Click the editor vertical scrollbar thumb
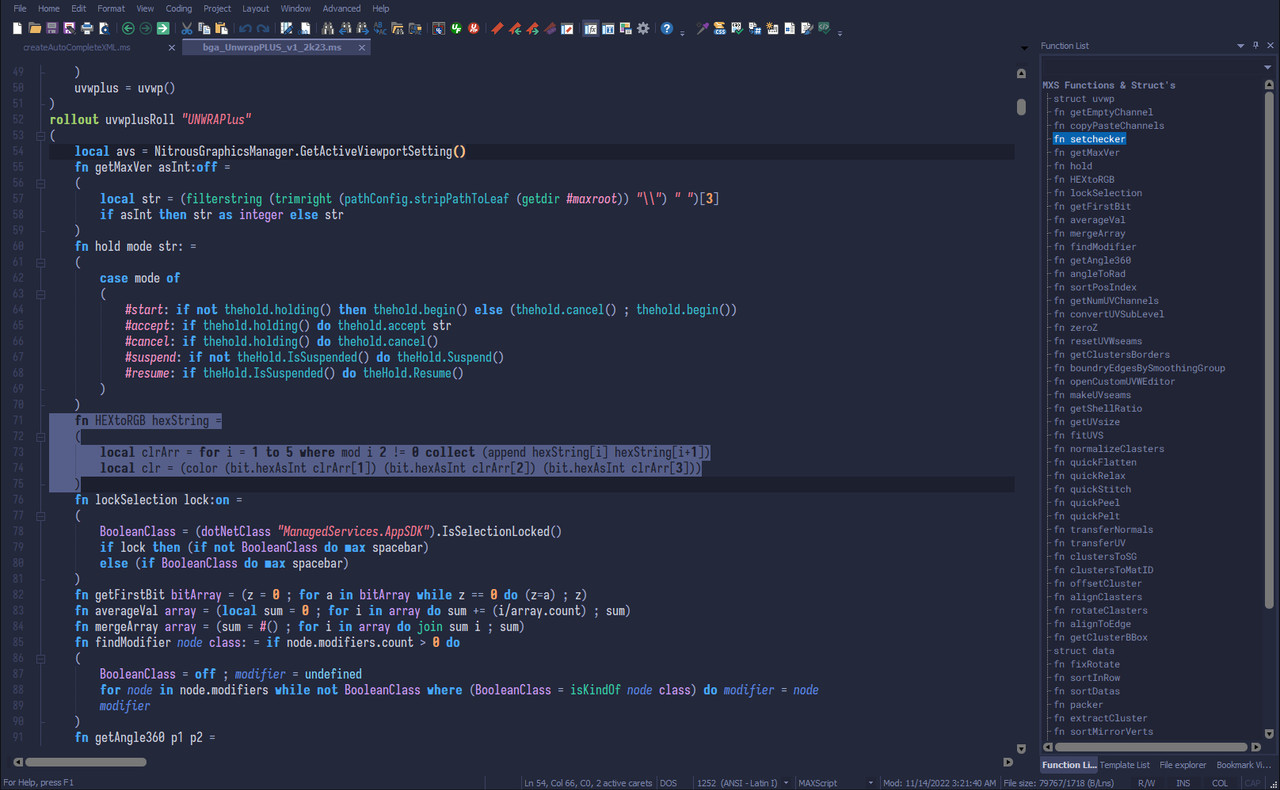 pos(1021,106)
